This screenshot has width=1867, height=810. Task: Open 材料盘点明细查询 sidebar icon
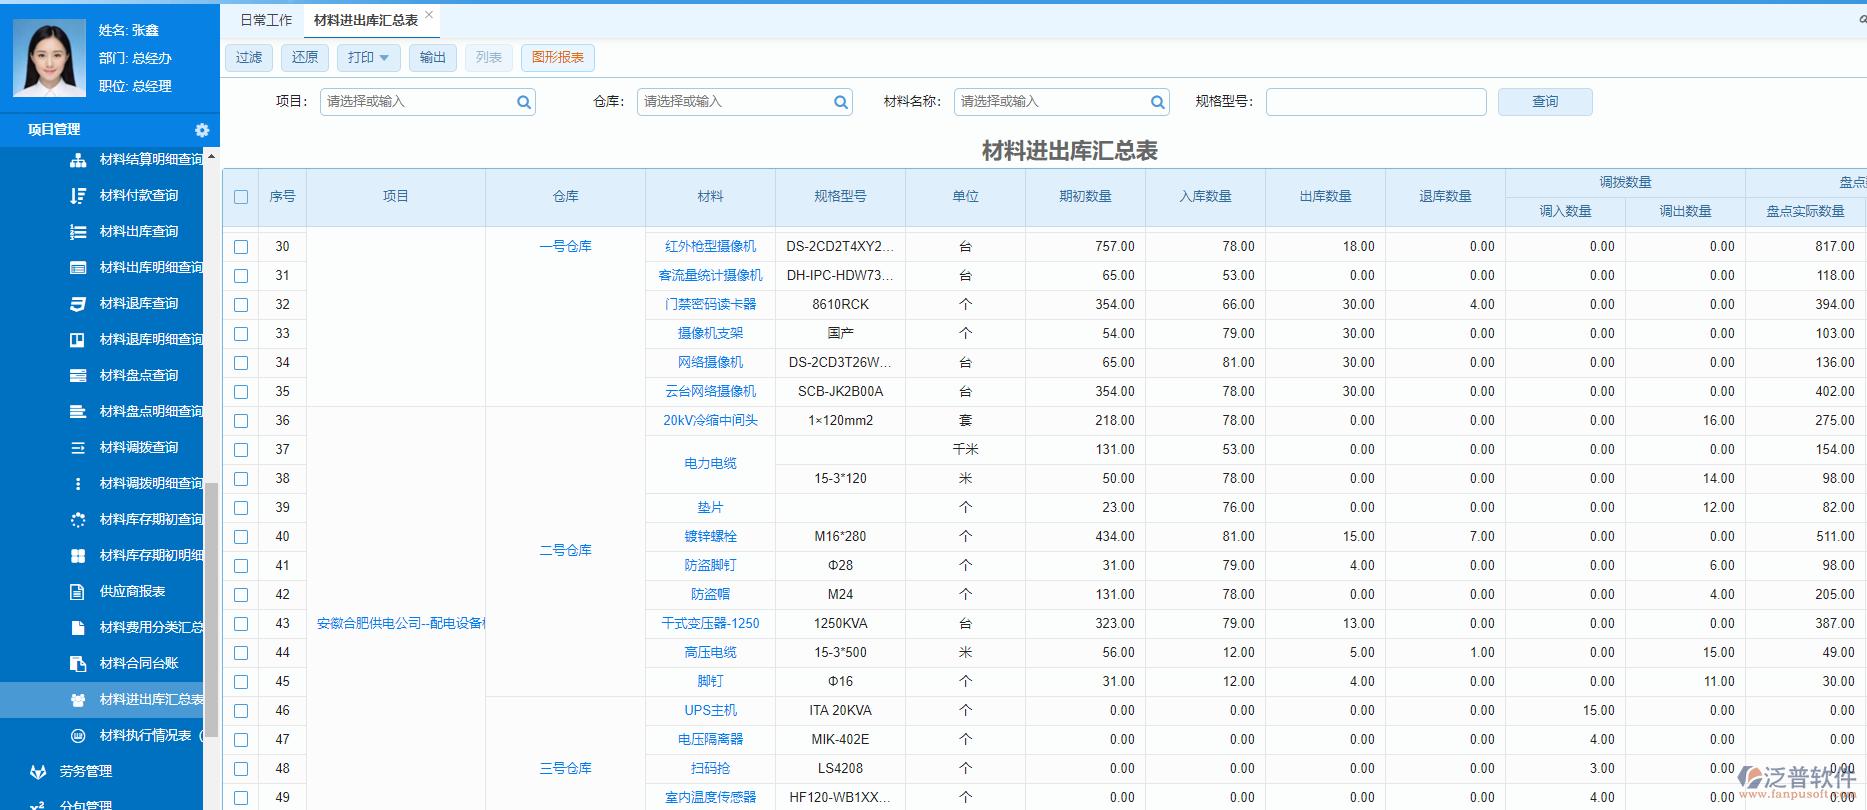(x=78, y=412)
